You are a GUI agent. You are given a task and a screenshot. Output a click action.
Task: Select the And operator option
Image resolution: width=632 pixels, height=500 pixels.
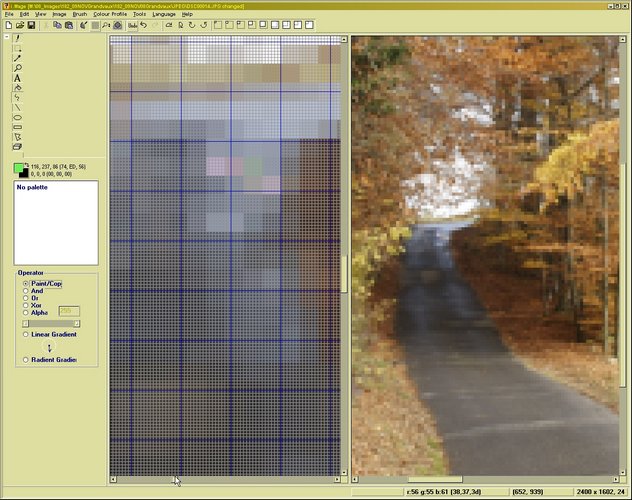pos(26,290)
